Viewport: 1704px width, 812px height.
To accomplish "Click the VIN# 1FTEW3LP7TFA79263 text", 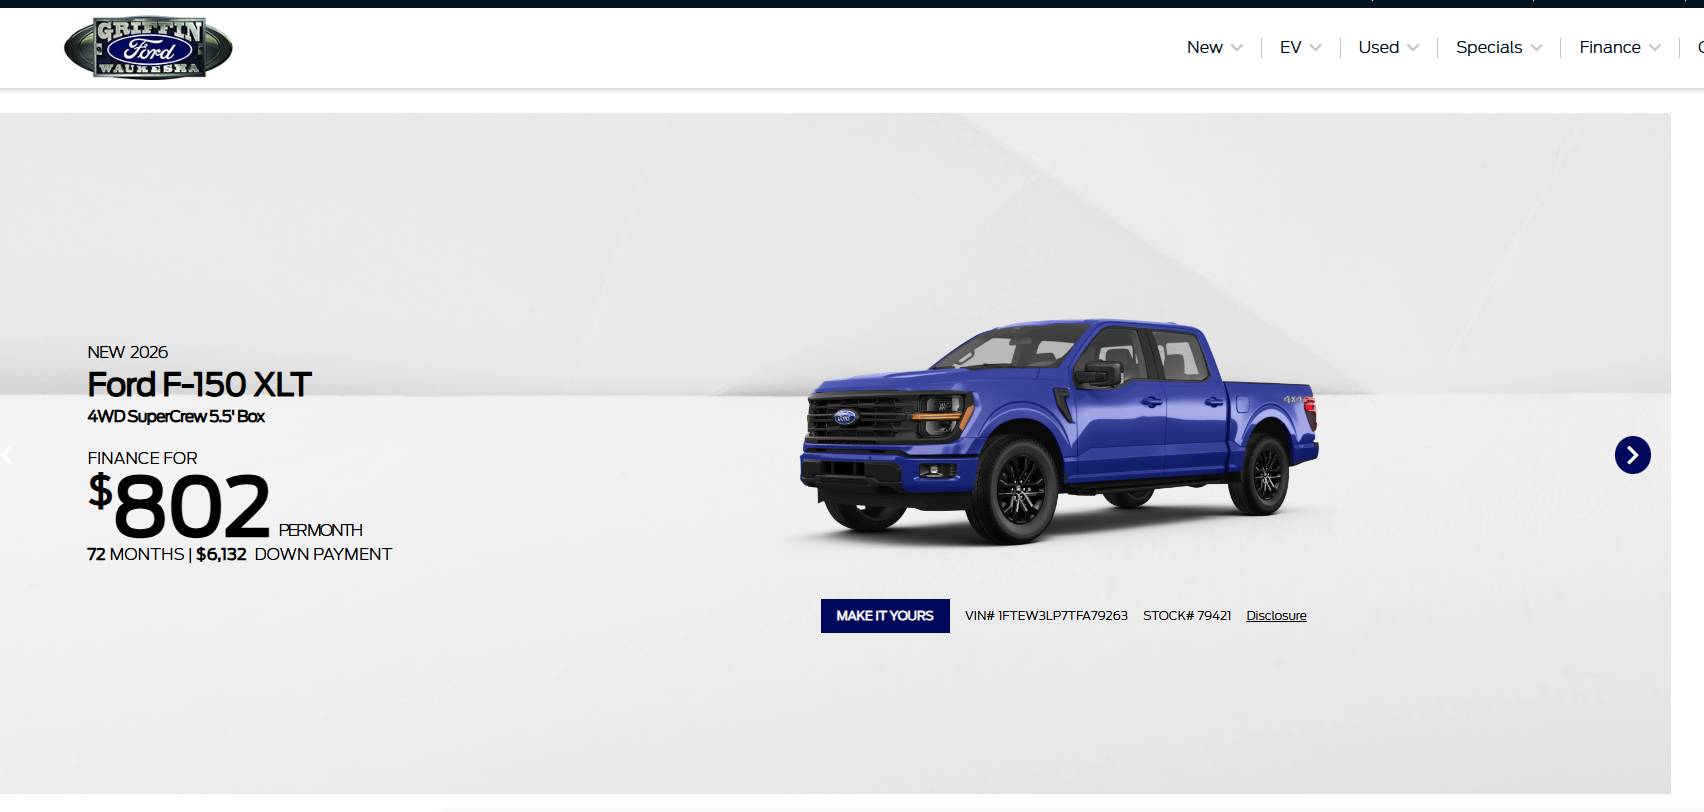I will click(1046, 616).
